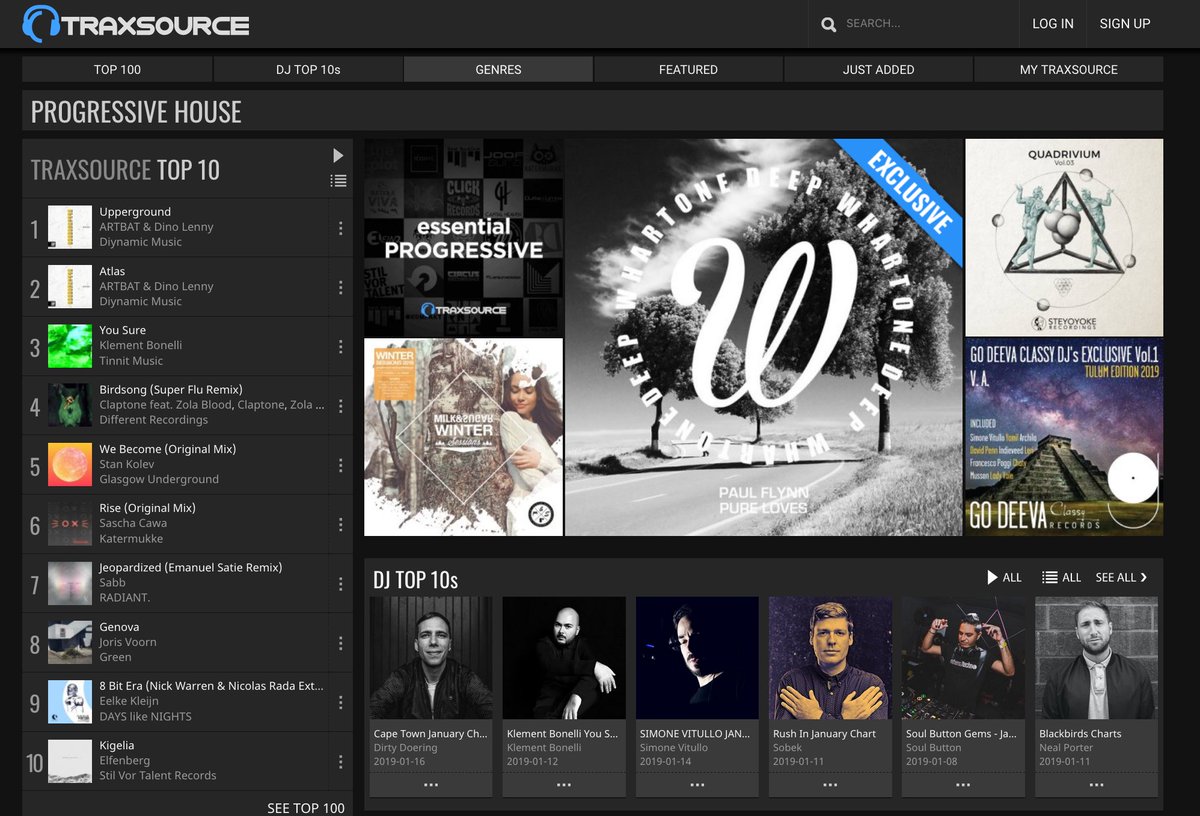Play the Traxsource Top 10 list
This screenshot has width=1200, height=816.
(x=337, y=155)
